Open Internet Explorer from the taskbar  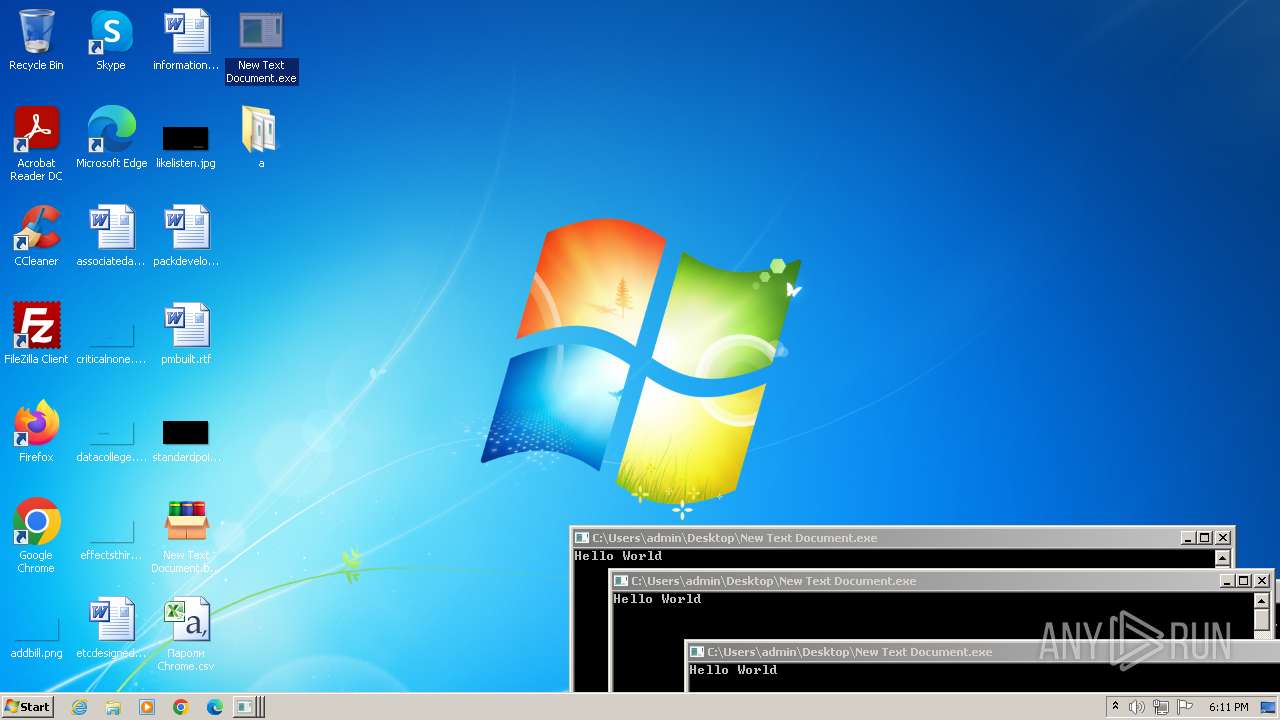click(x=79, y=707)
